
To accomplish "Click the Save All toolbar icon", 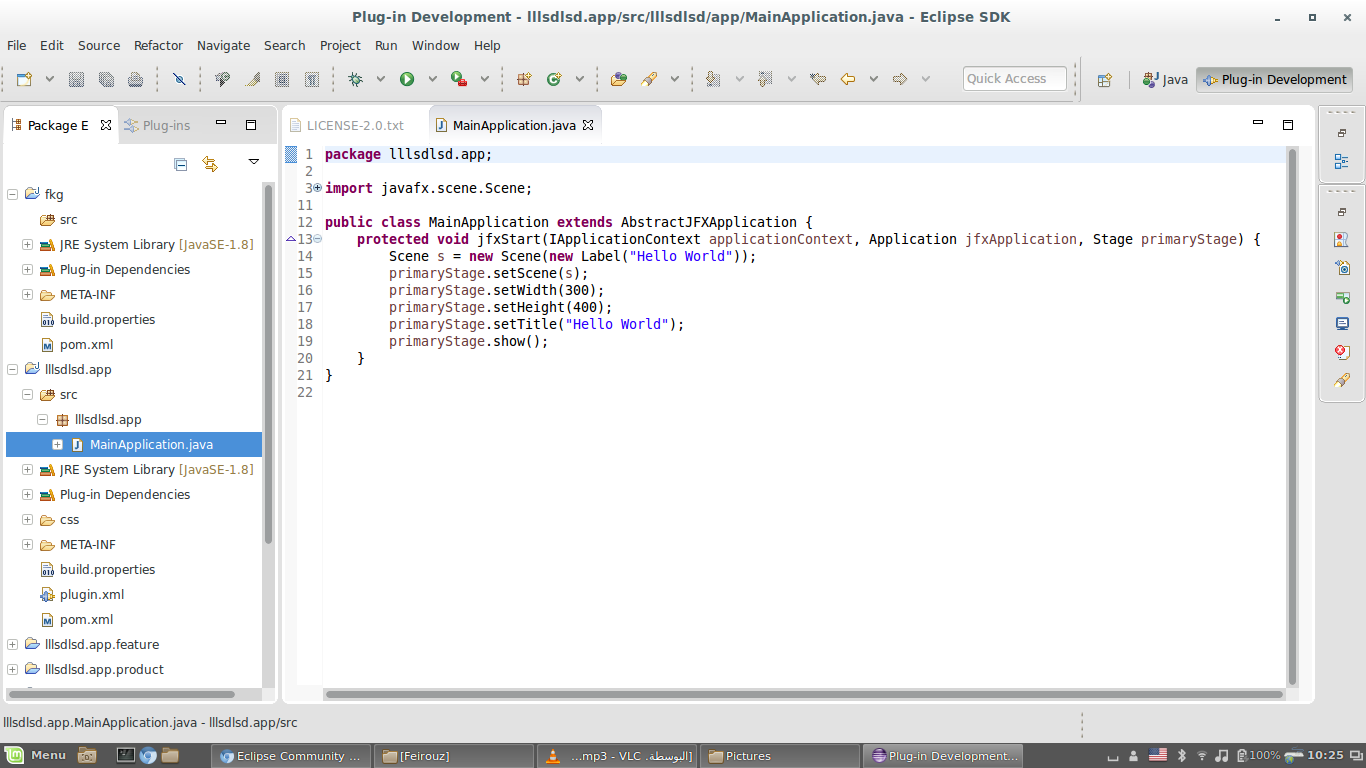I will click(106, 79).
